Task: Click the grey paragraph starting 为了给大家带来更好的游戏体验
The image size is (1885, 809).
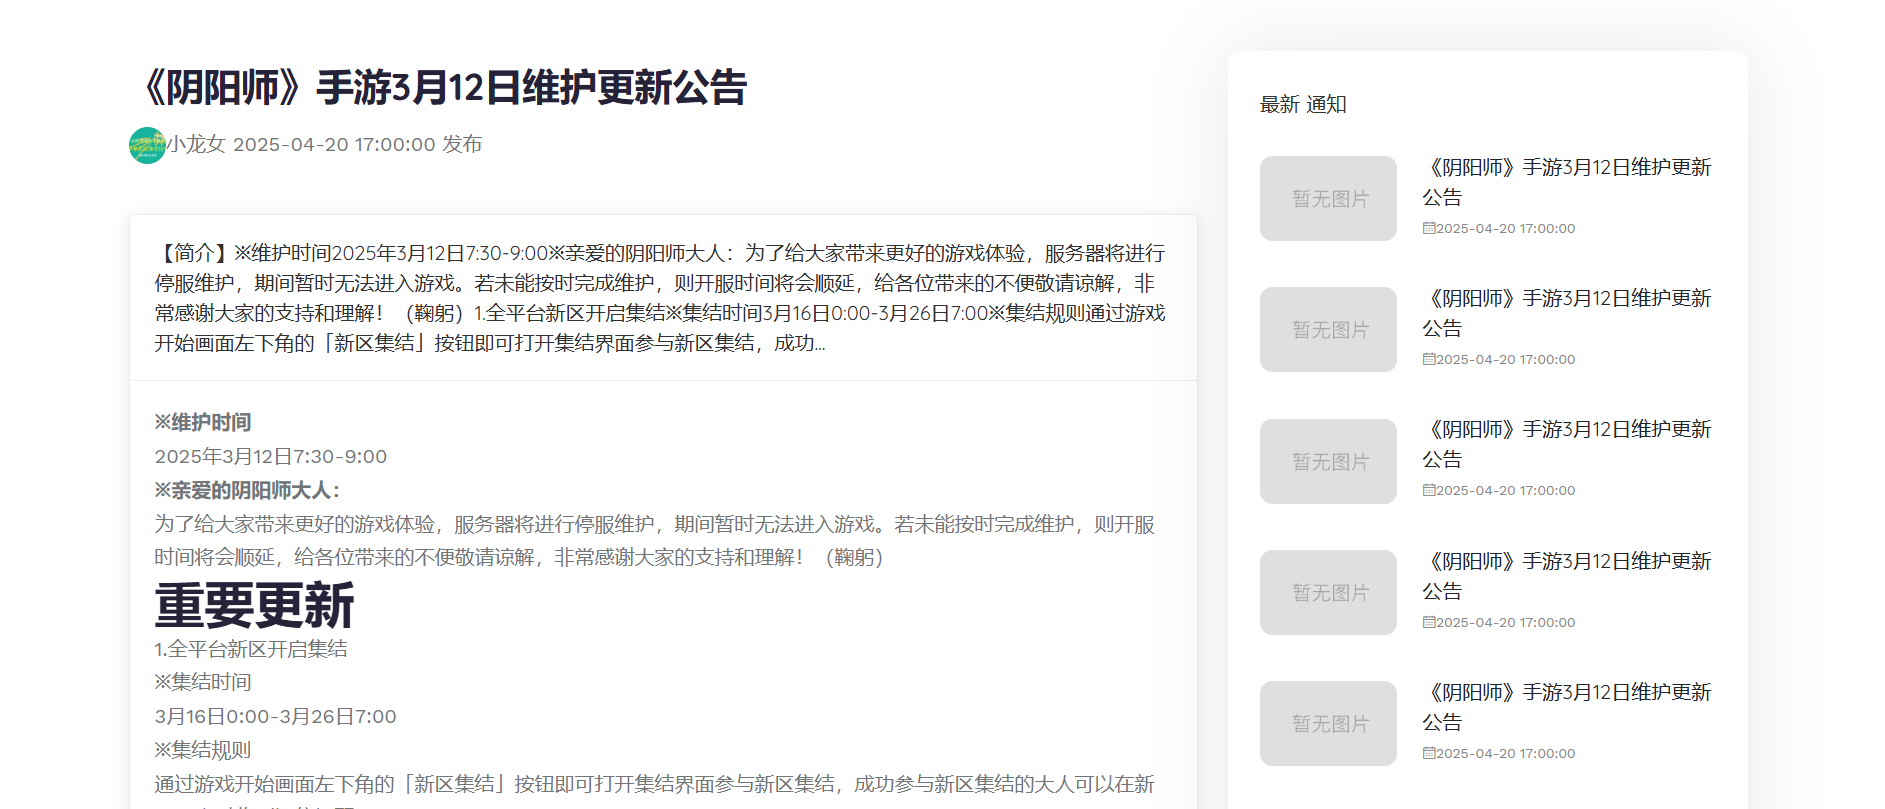Action: pos(655,541)
